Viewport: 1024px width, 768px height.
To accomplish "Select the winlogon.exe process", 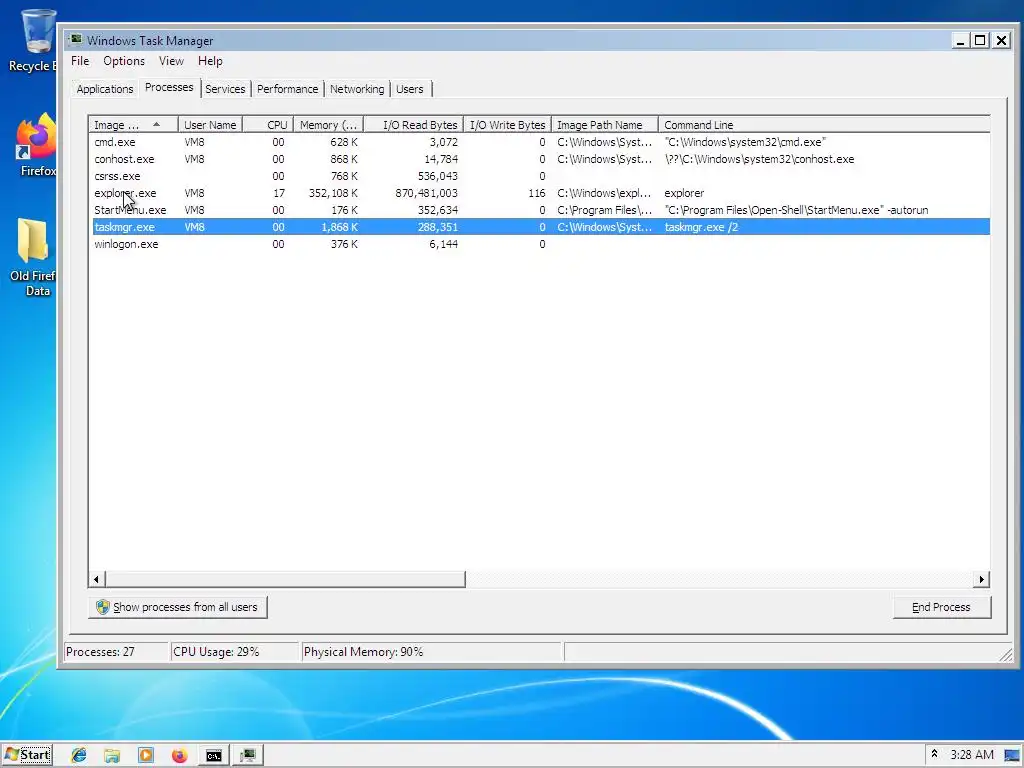I will point(539,244).
